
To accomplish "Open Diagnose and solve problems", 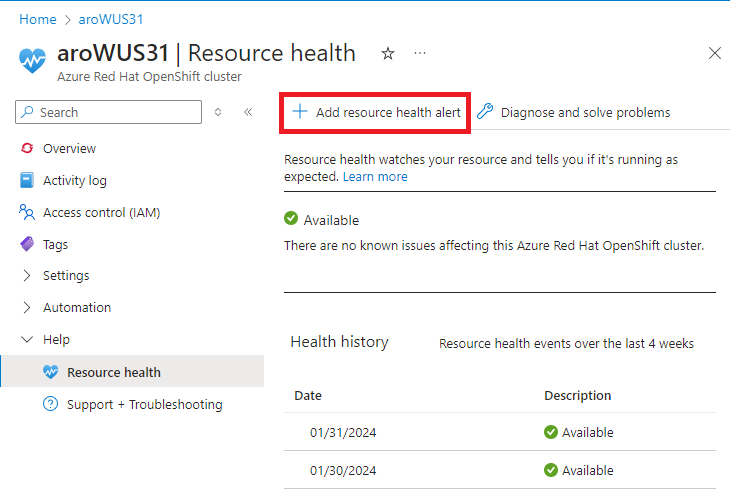I will [x=574, y=112].
